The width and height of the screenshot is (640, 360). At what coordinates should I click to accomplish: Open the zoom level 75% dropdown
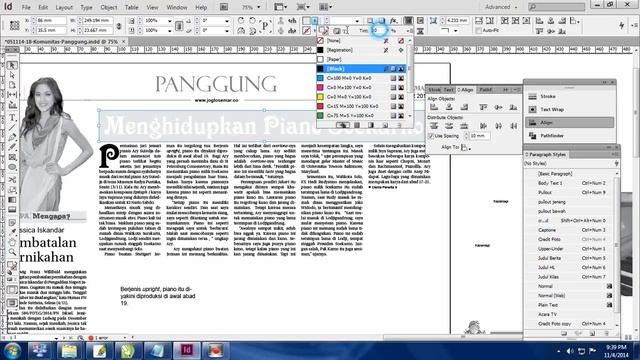tap(258, 7)
